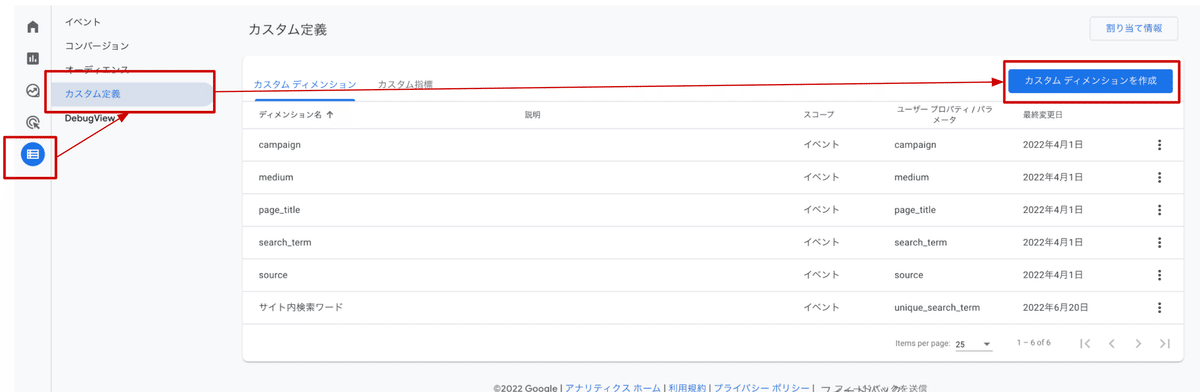Click the source dimension name
This screenshot has width=1200, height=392.
pos(273,275)
